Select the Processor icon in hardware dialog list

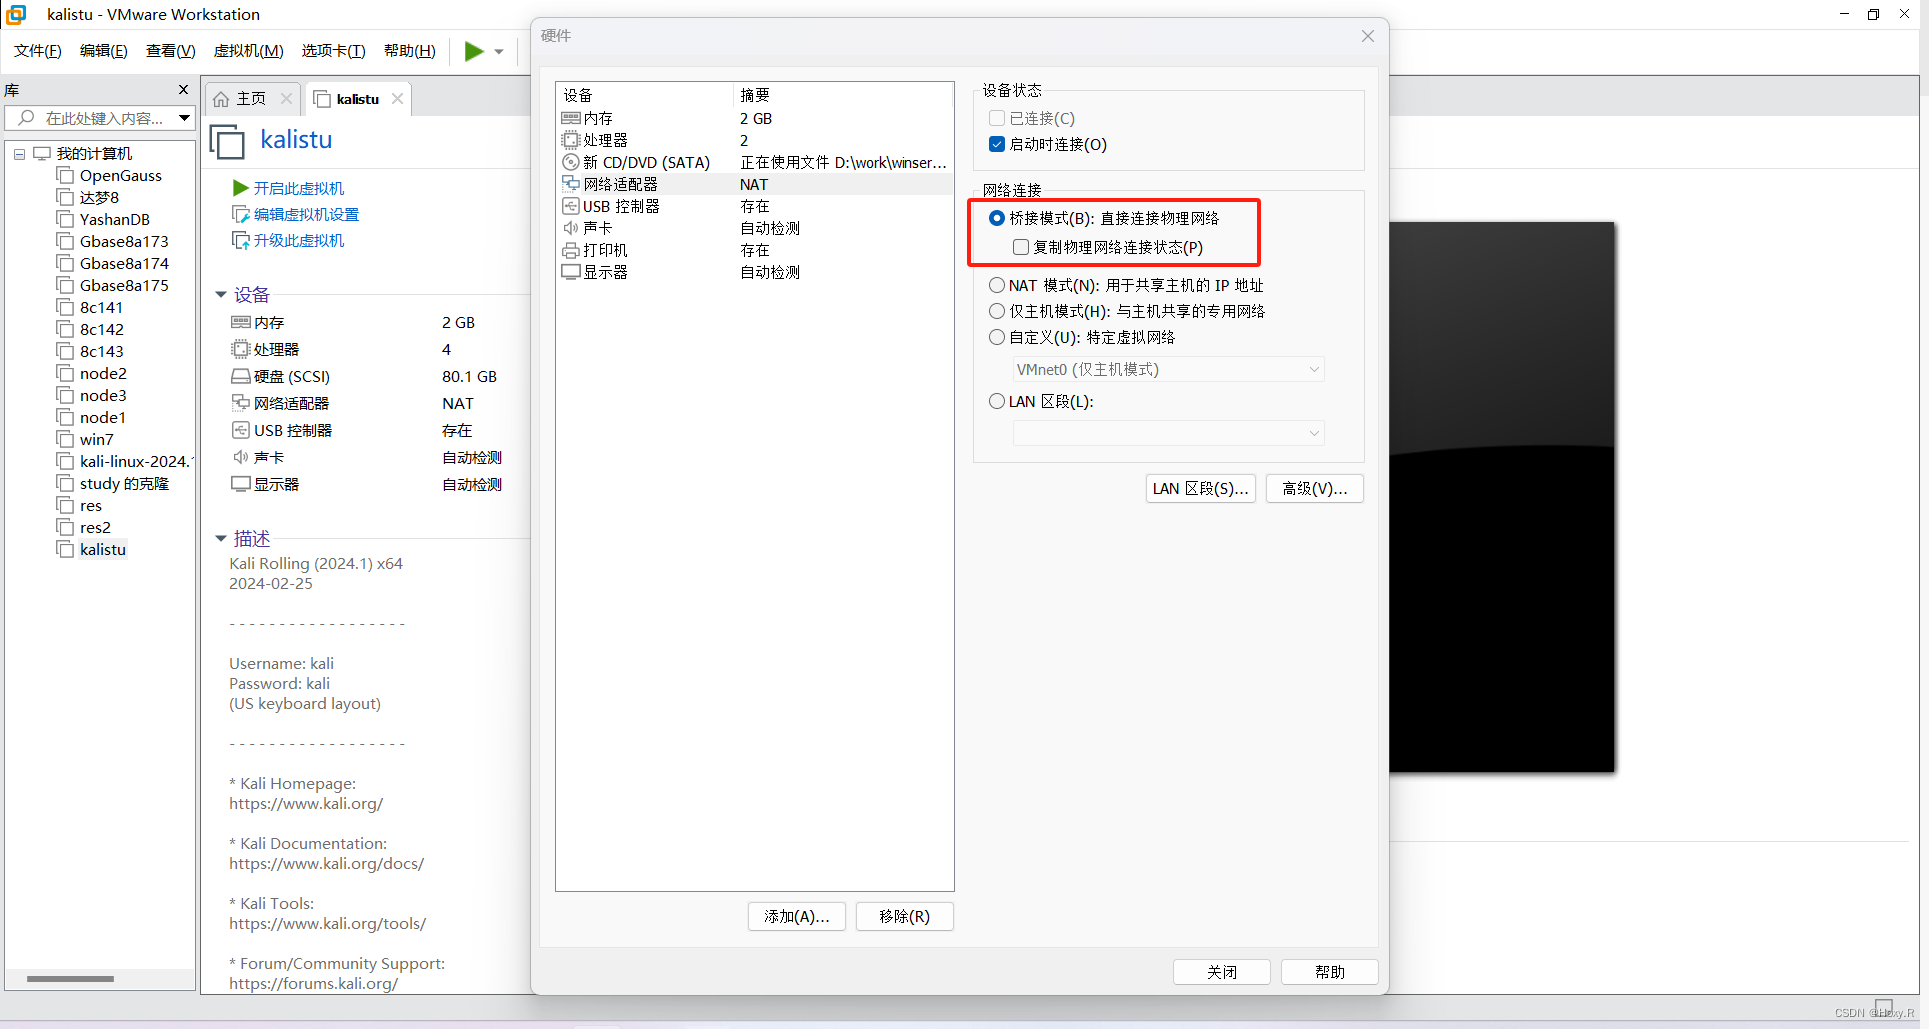[571, 140]
